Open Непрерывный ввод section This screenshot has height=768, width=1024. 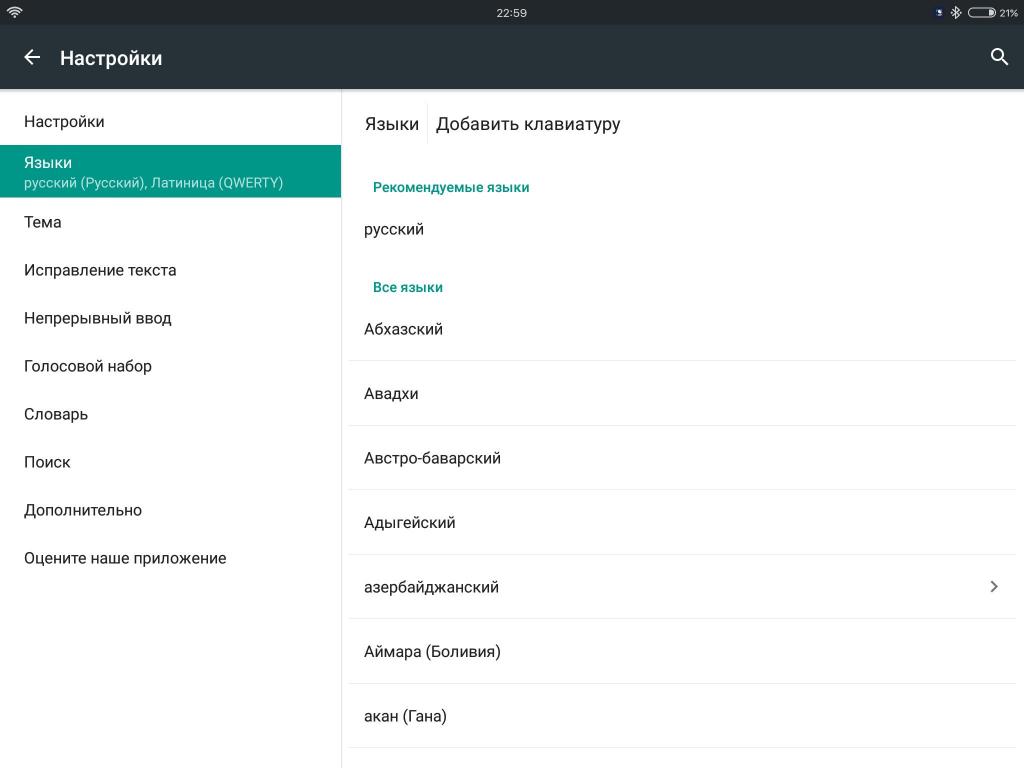point(170,318)
